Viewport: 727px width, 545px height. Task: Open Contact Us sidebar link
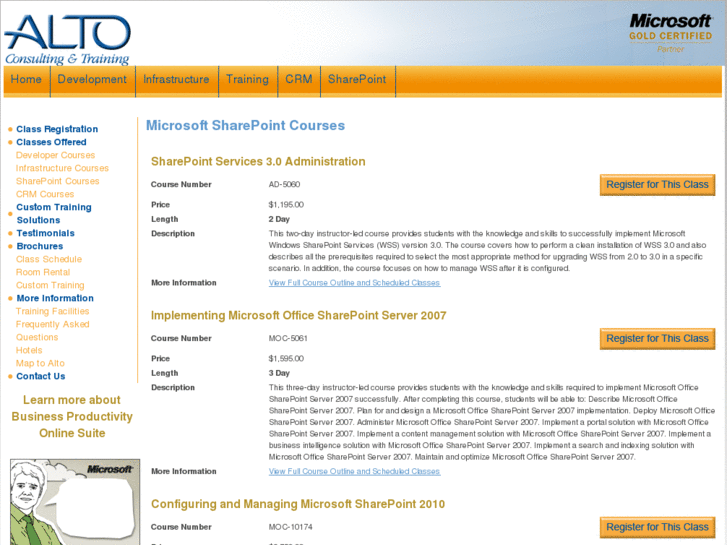[41, 376]
